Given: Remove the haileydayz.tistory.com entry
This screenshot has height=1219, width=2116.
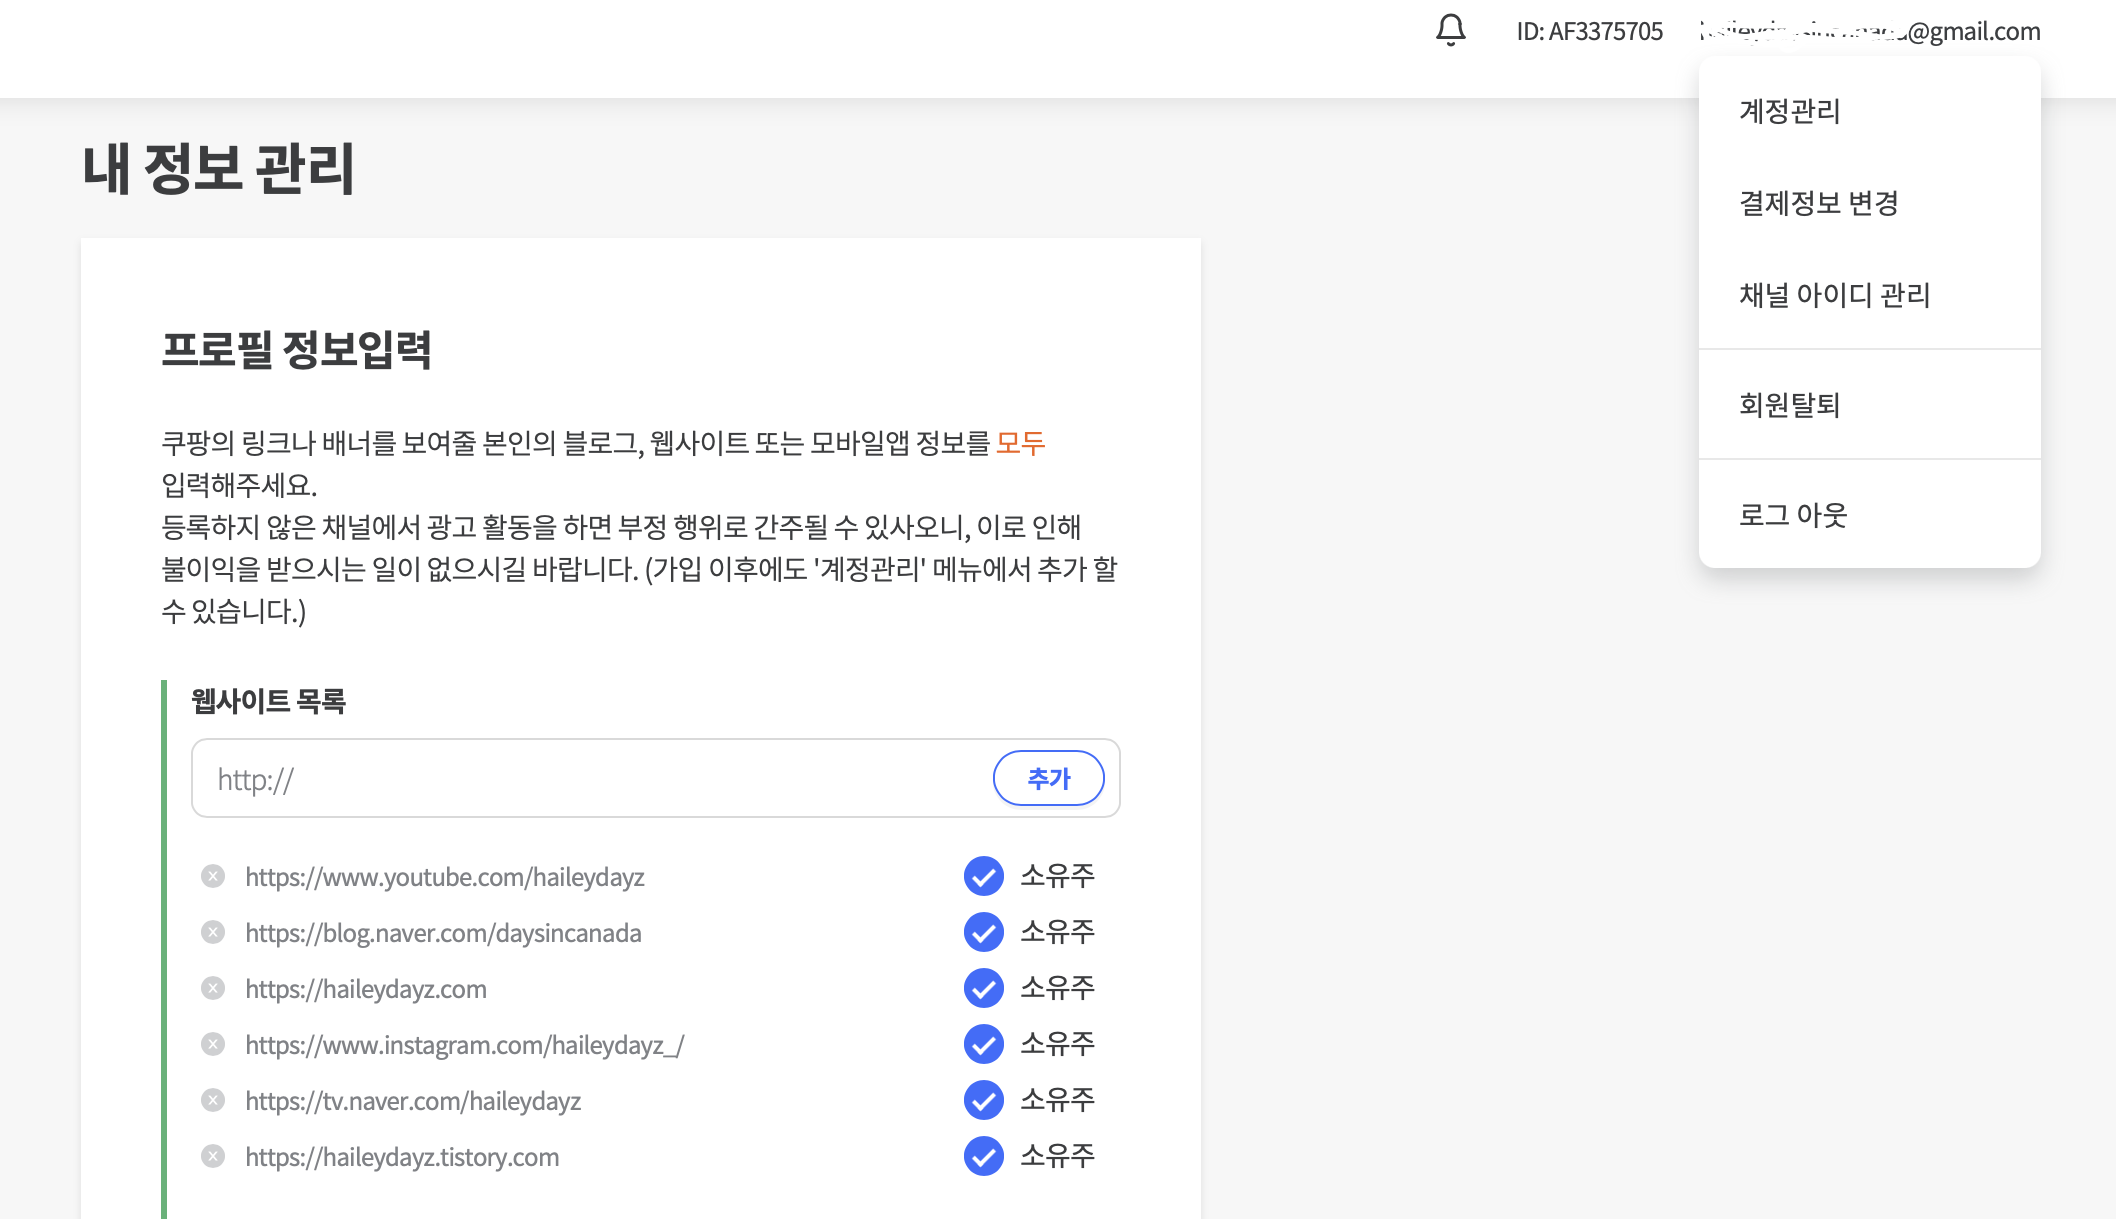Looking at the screenshot, I should coord(213,1157).
